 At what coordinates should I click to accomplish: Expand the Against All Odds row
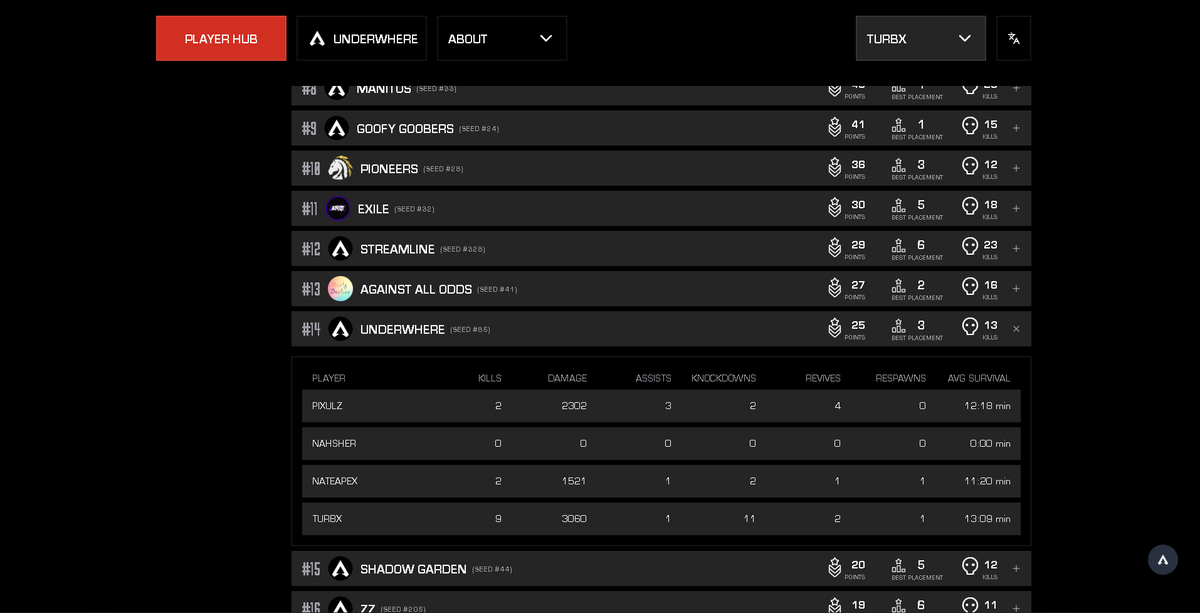click(1016, 288)
